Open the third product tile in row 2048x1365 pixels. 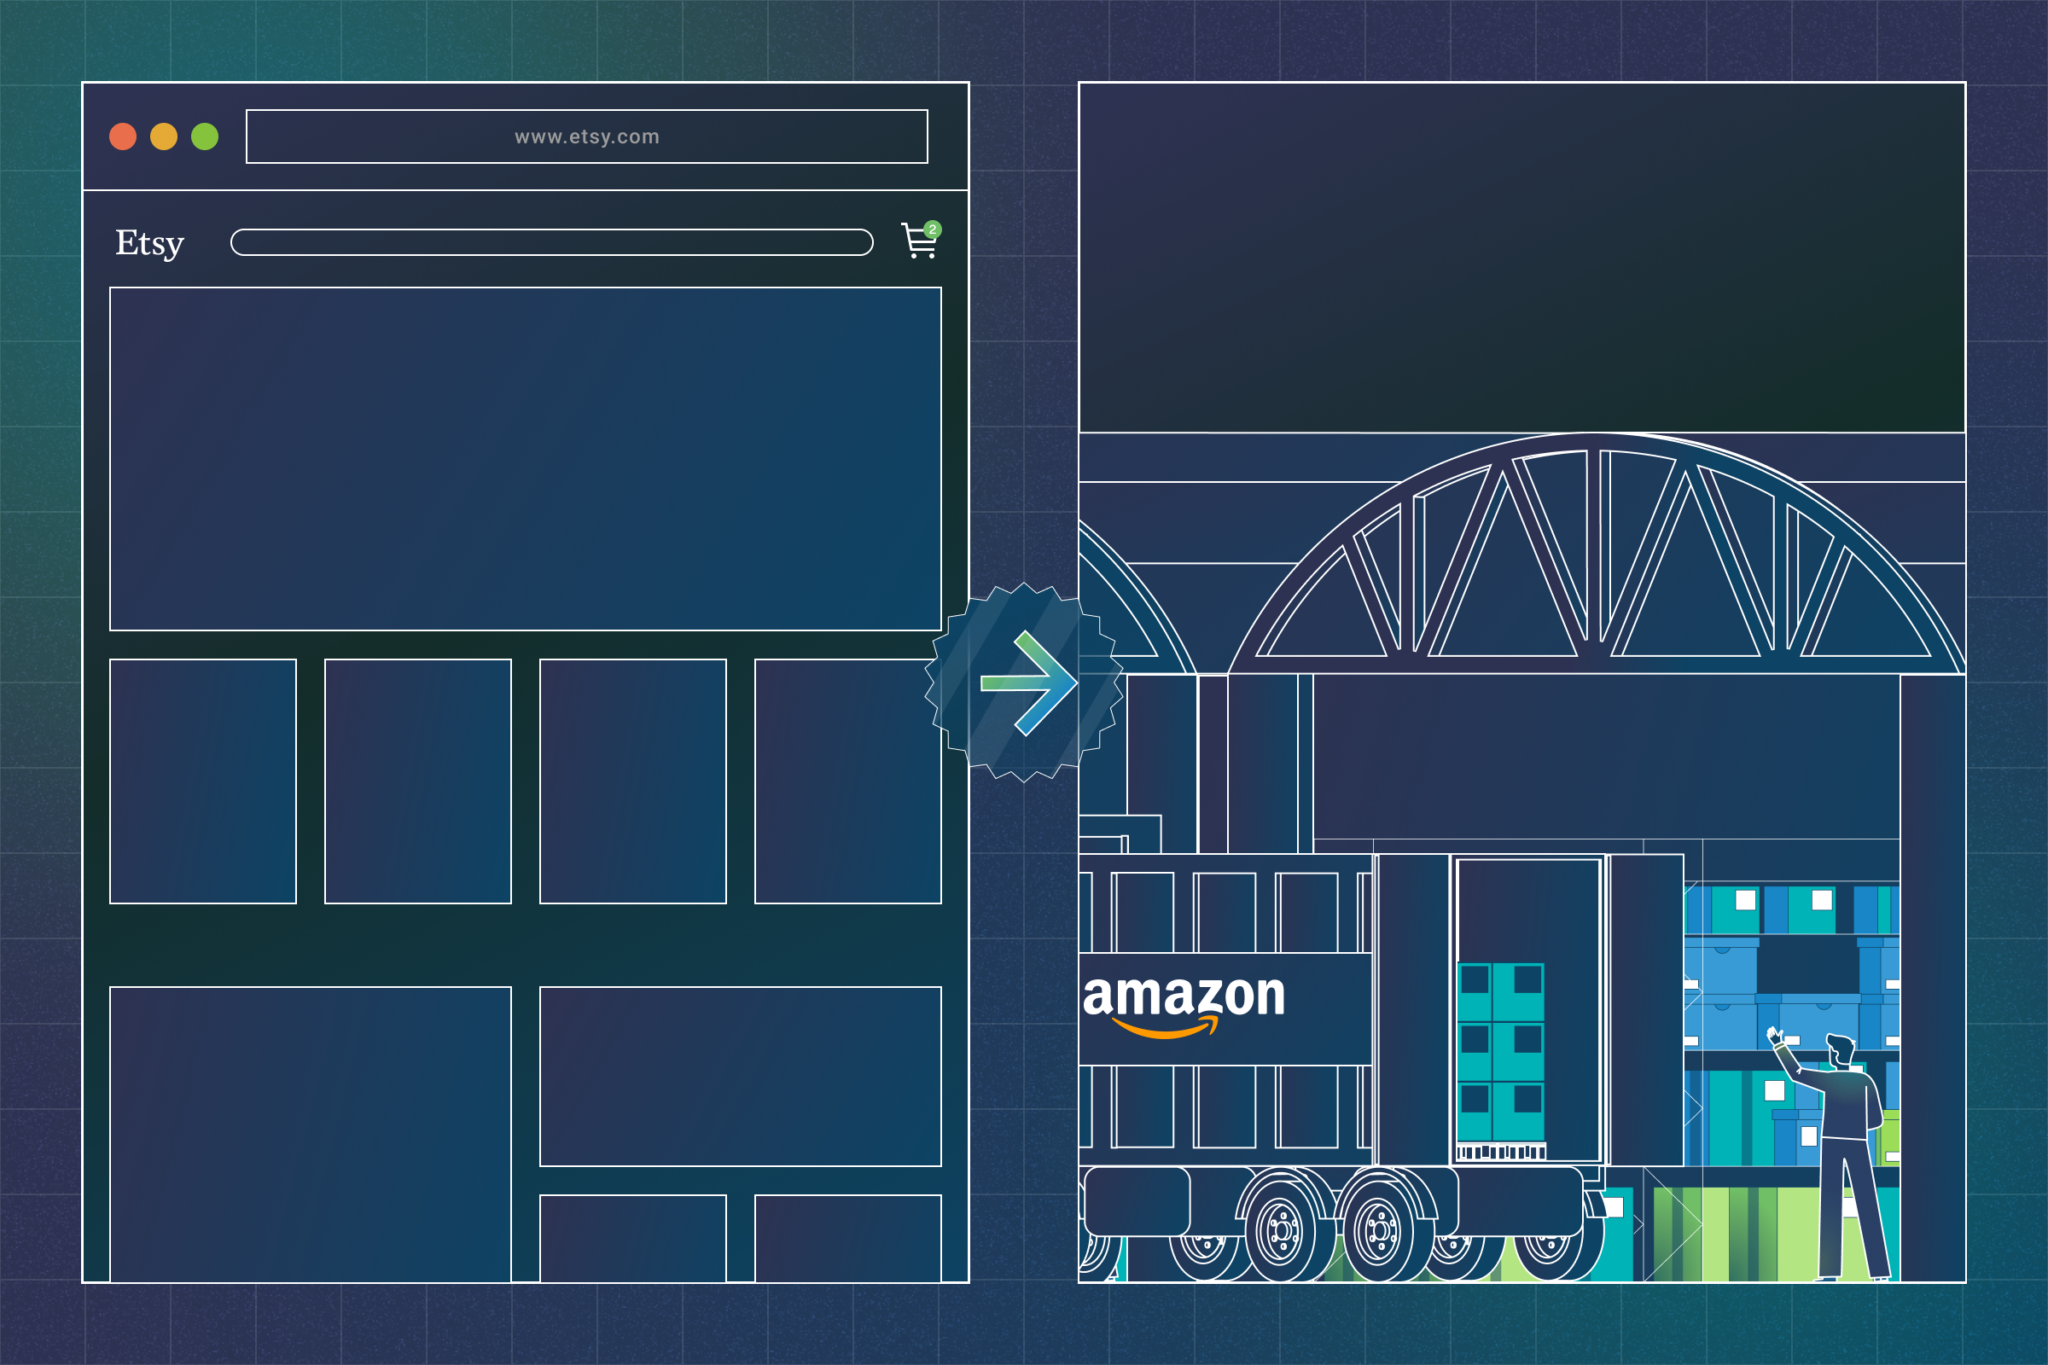pos(633,781)
